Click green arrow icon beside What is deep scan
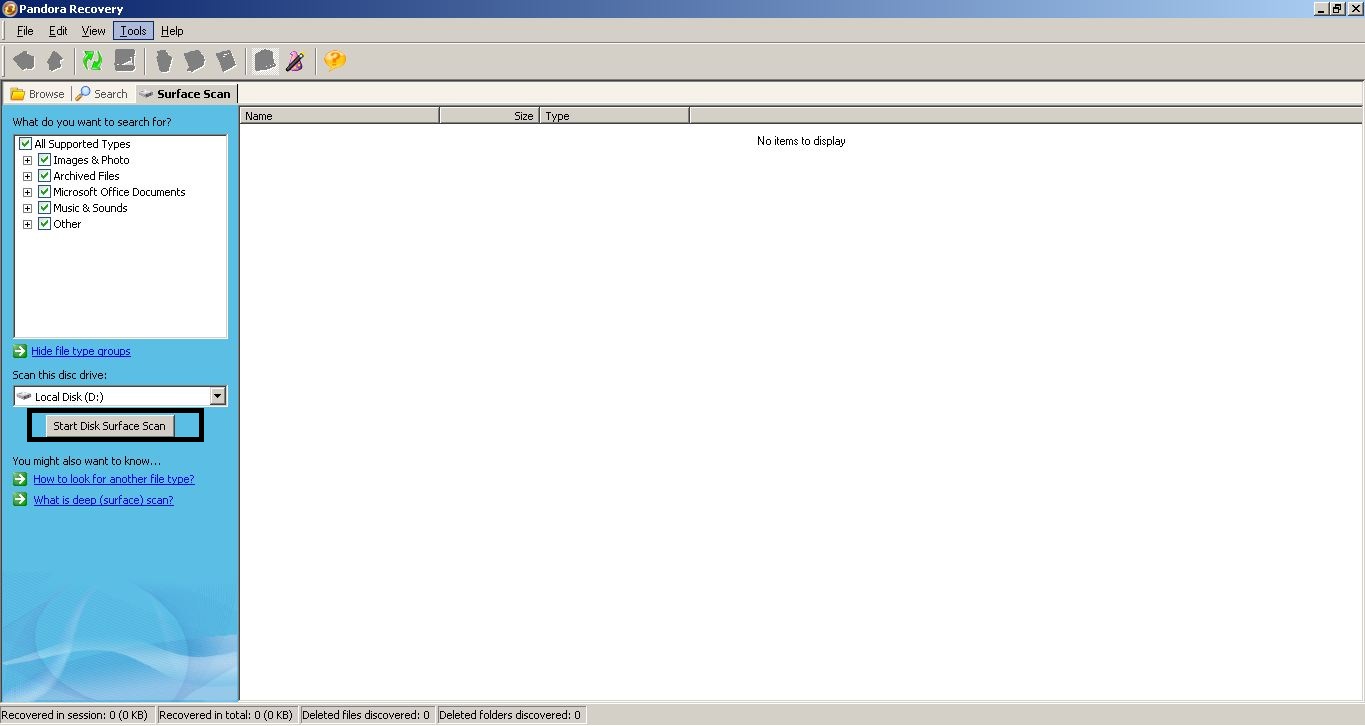Screen dimensions: 1365x726 [x=20, y=500]
